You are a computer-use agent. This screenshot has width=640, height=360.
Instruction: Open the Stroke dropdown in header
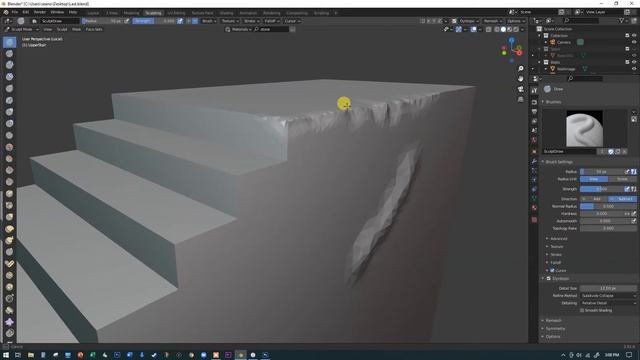[x=251, y=21]
